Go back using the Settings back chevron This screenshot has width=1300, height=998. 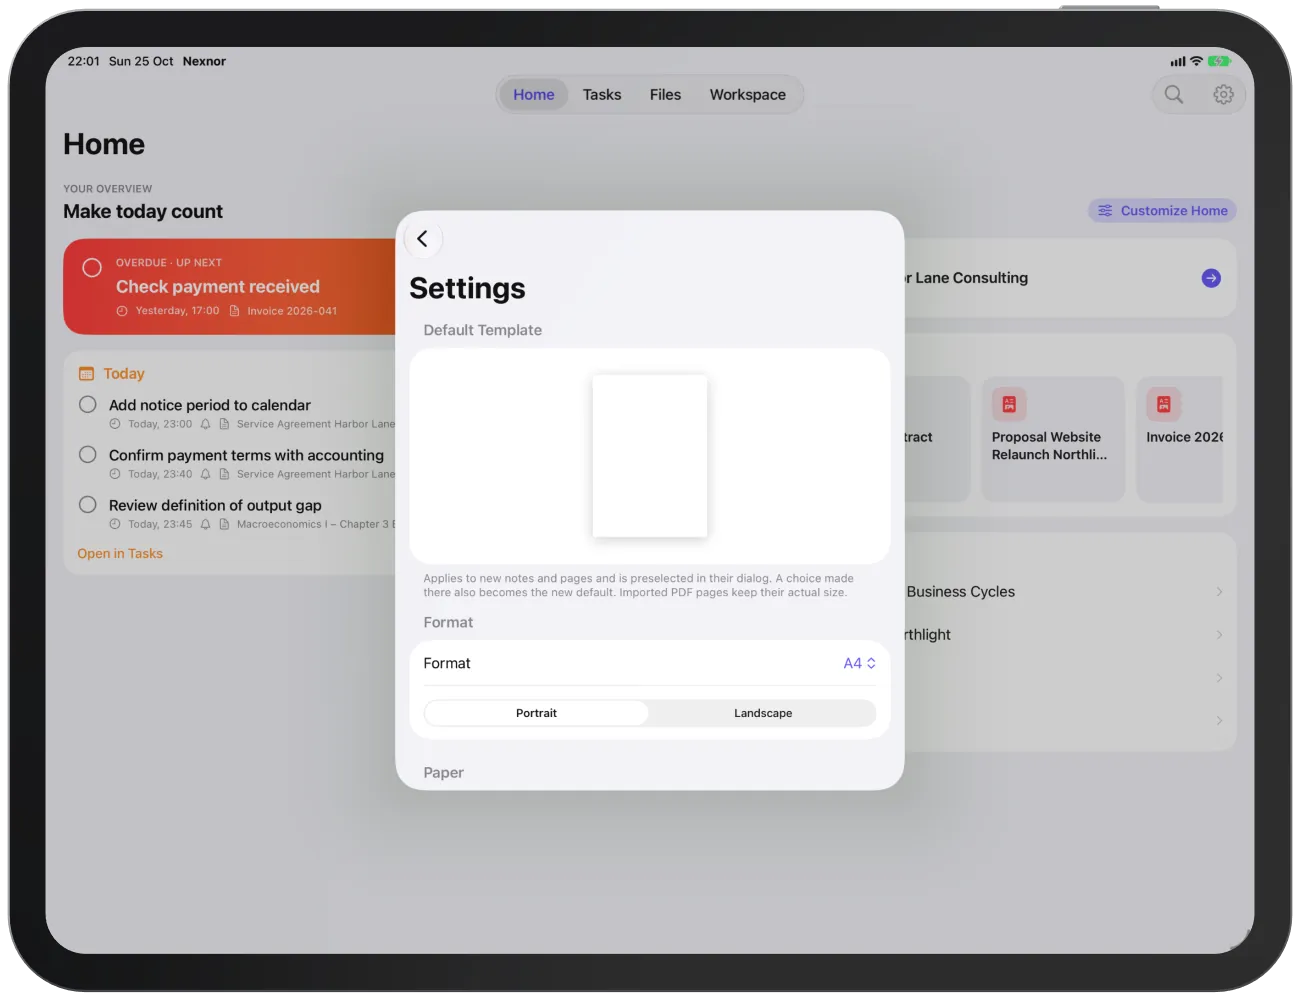pyautogui.click(x=423, y=239)
